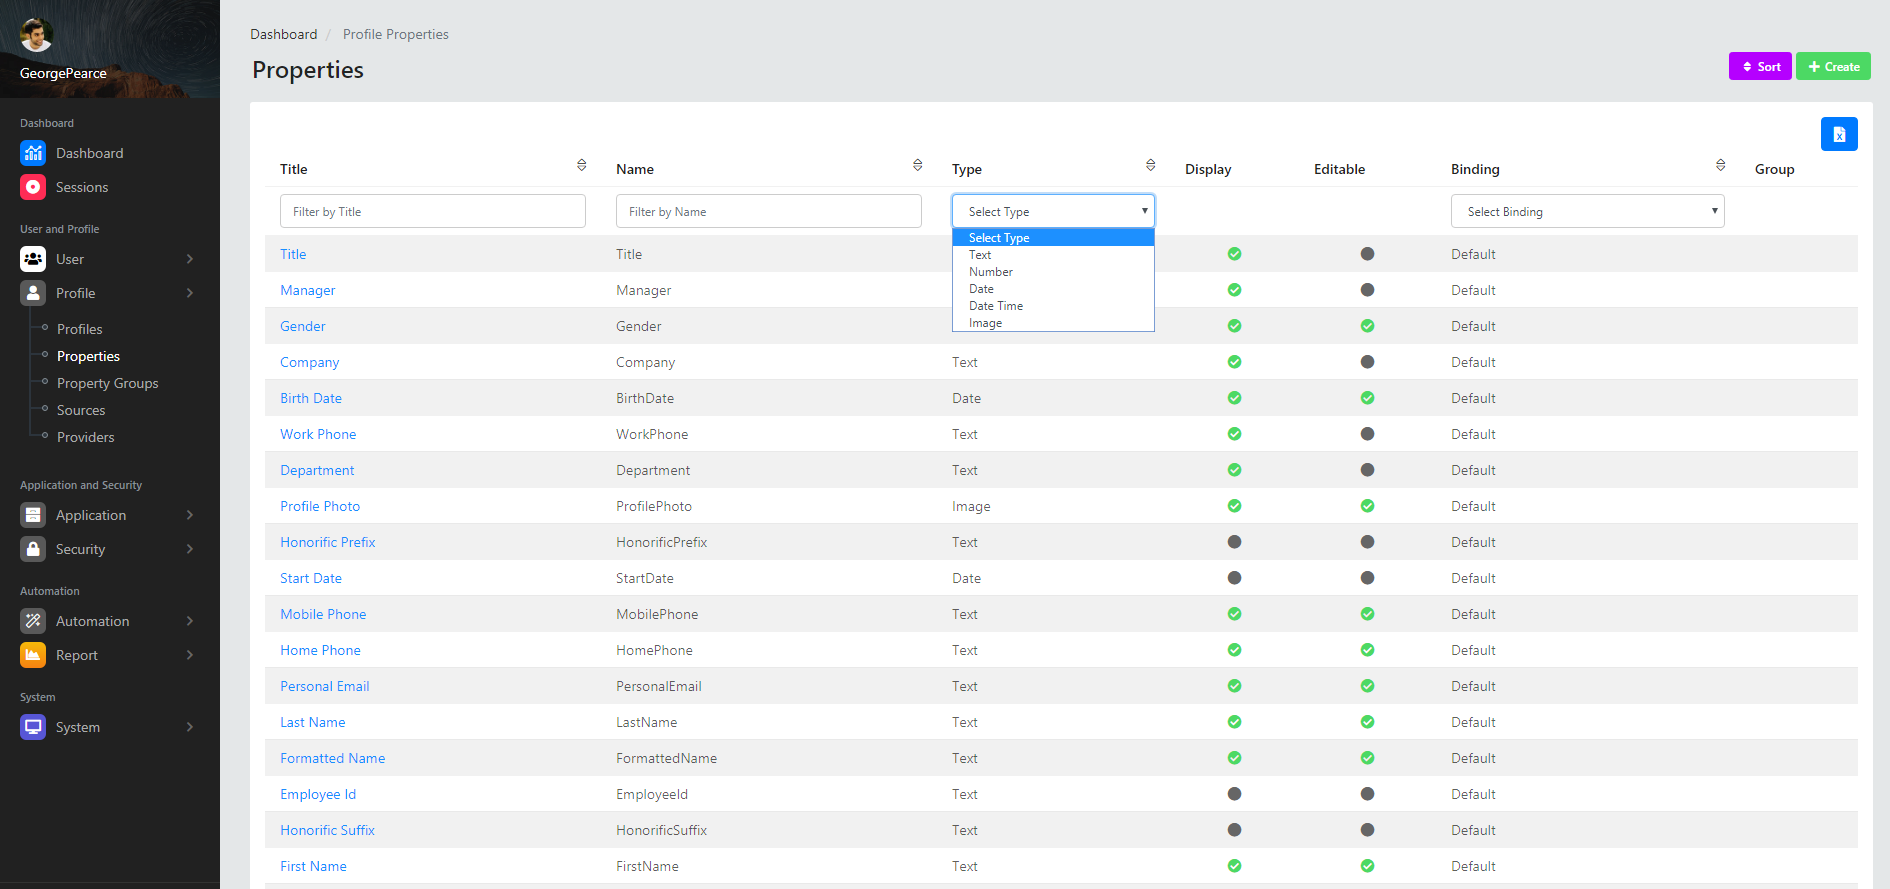Toggle Display status for Honorific Prefix row
Screen dimensions: 1890x889
[1234, 542]
